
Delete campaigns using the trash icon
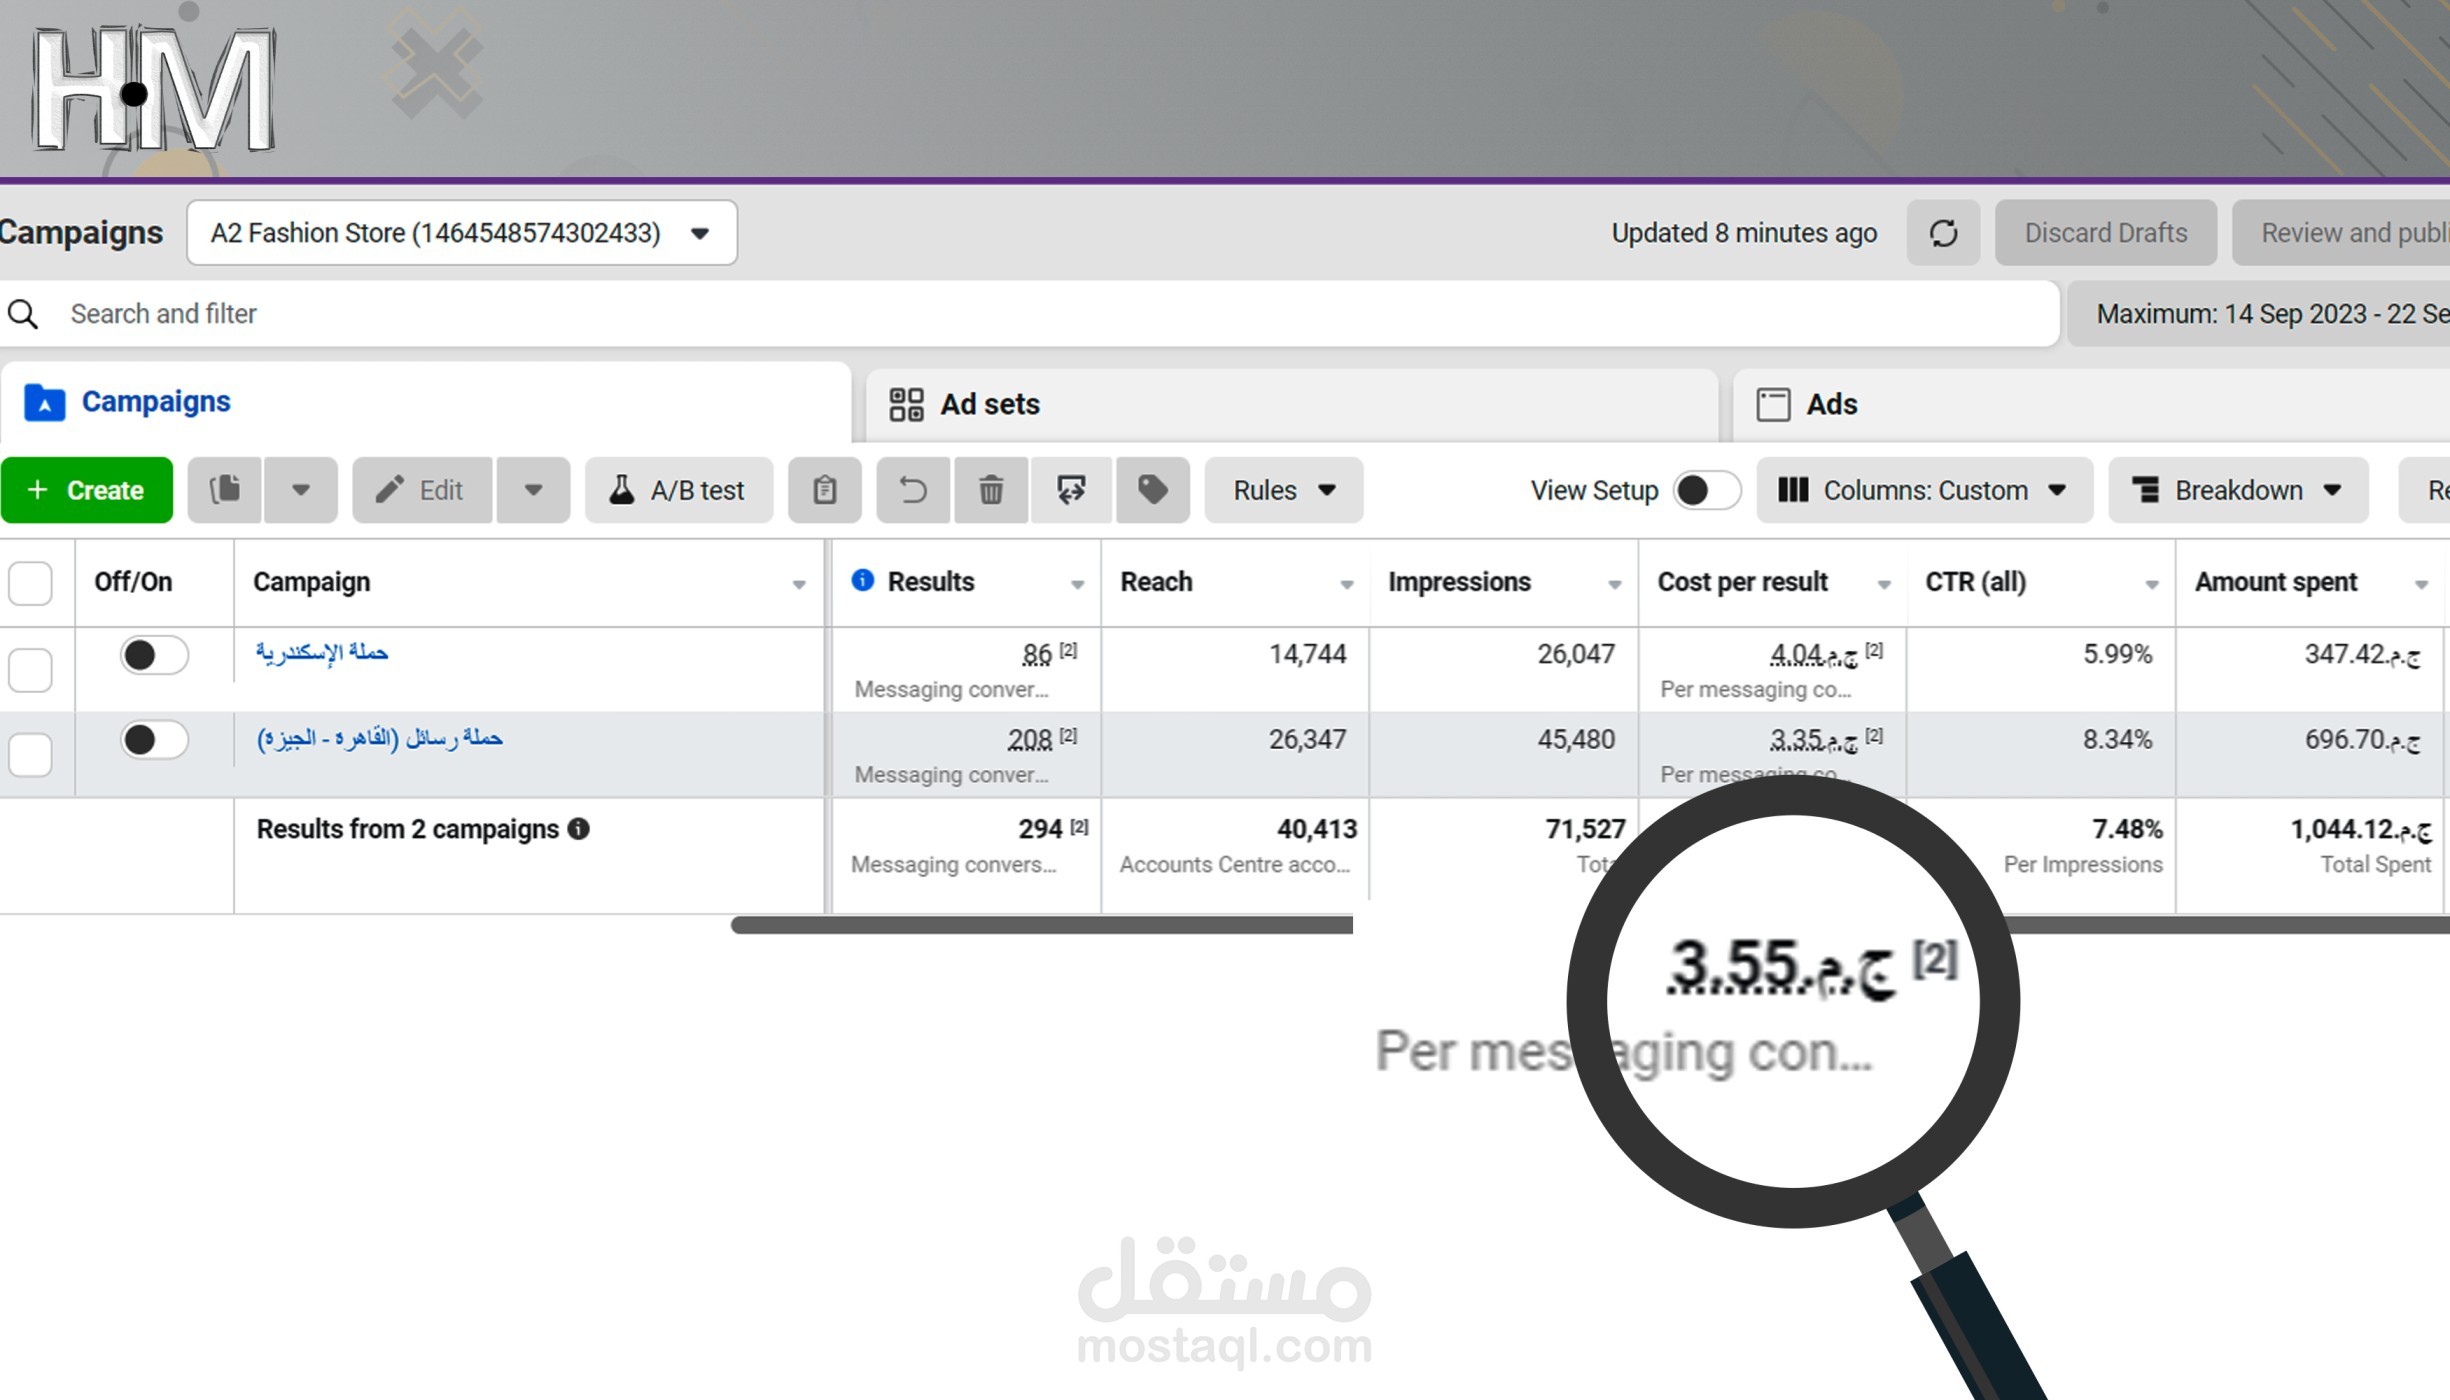[x=990, y=490]
